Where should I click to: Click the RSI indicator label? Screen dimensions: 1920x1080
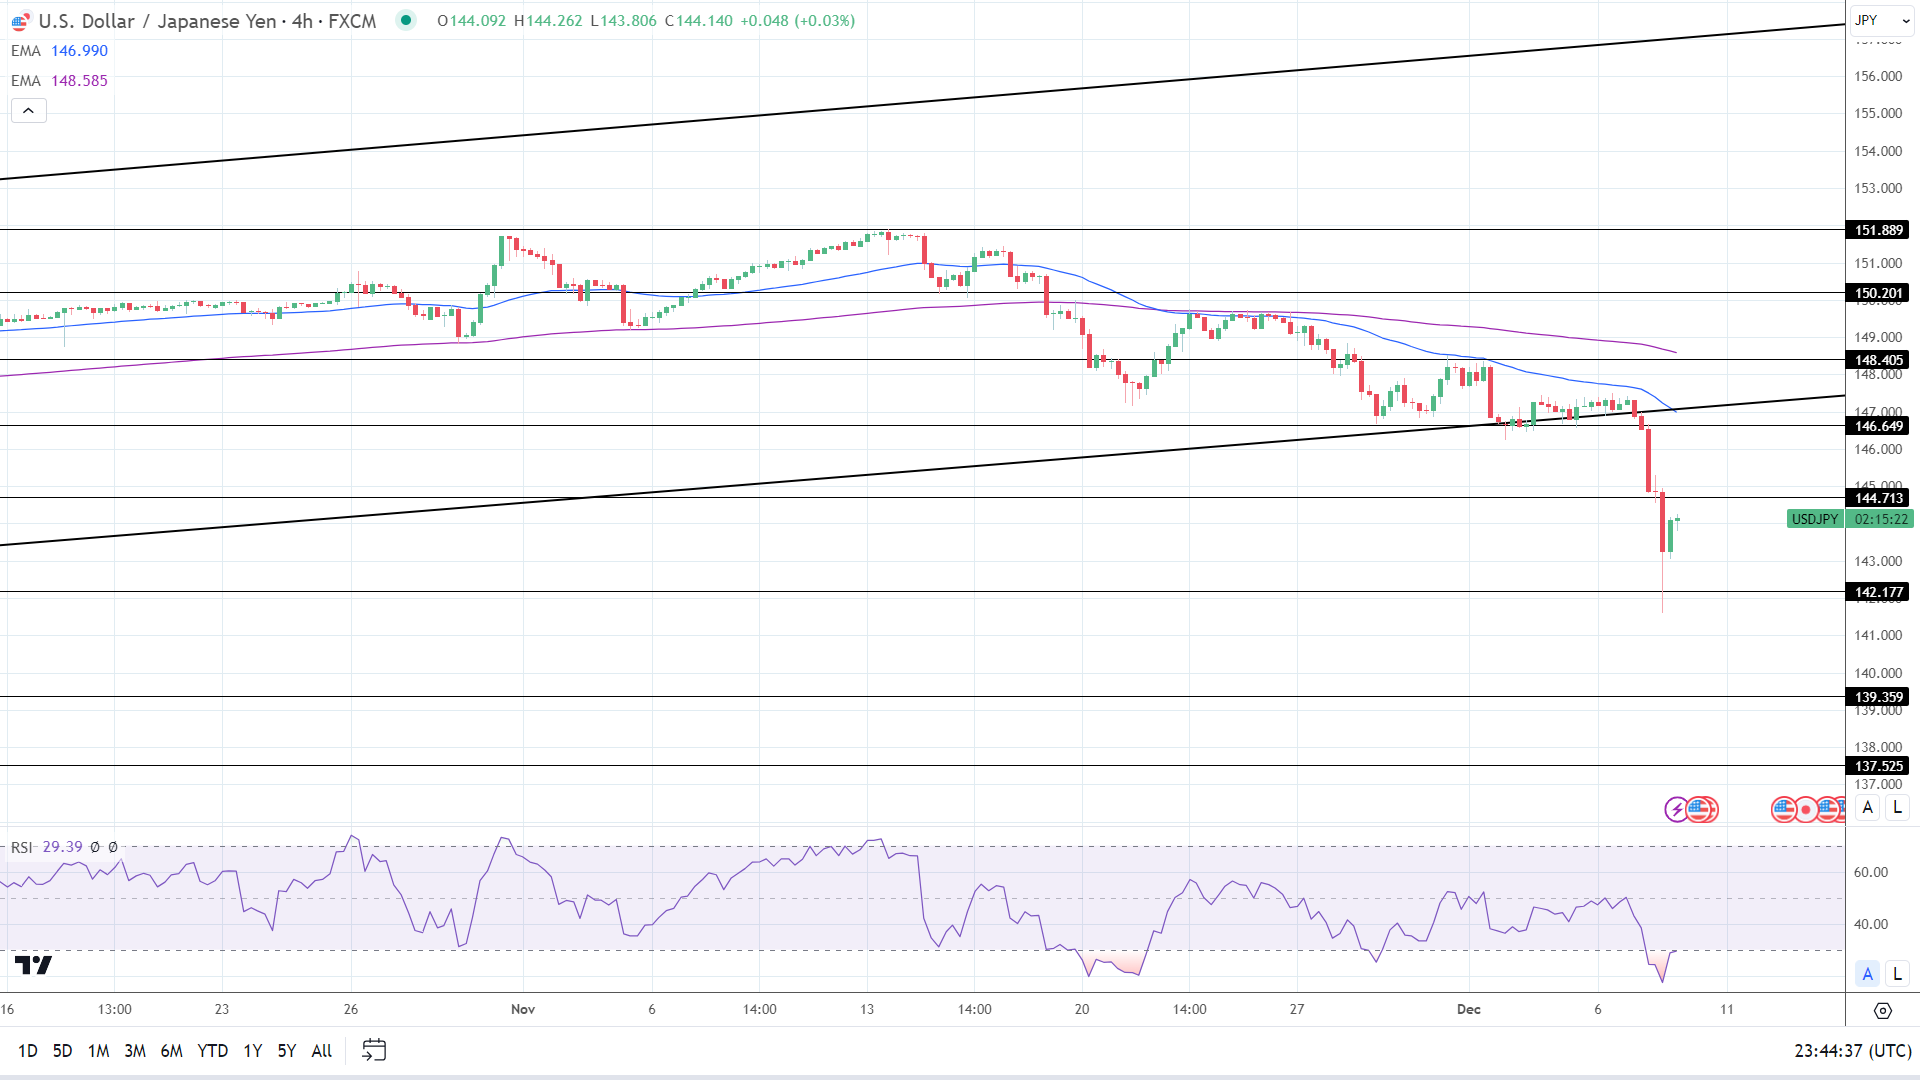(x=21, y=847)
